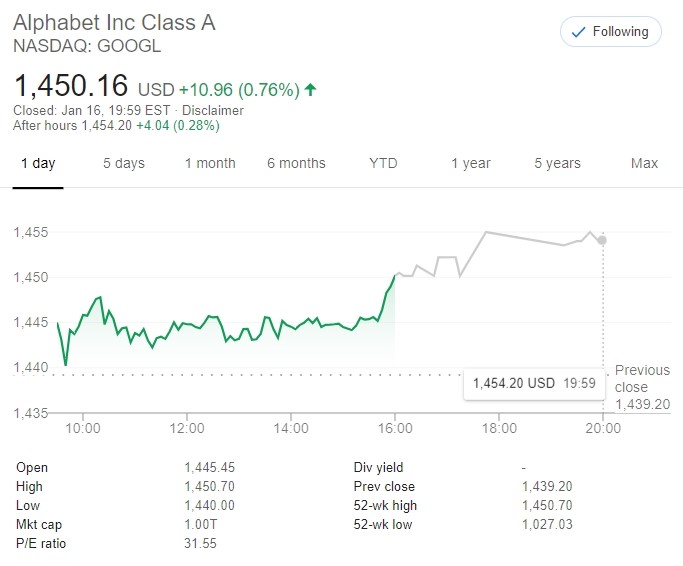Click the Alphabet Inc Class A title

point(115,23)
